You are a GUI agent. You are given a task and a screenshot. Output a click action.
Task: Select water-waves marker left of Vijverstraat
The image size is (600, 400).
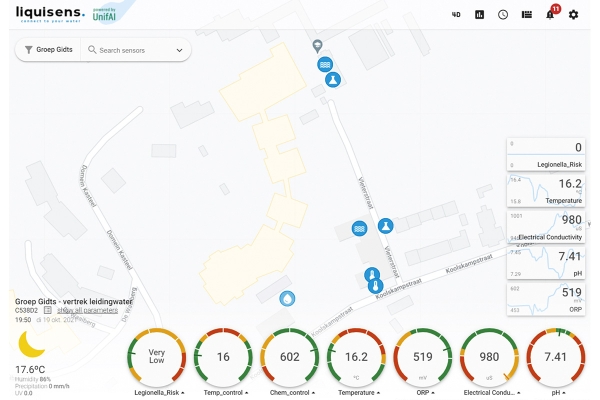(x=359, y=229)
